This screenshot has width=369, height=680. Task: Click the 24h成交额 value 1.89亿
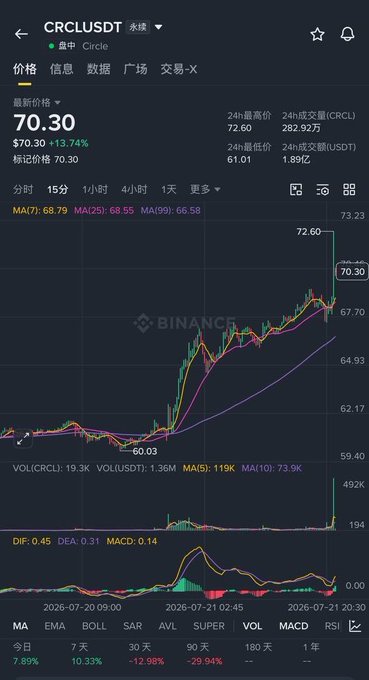point(296,160)
